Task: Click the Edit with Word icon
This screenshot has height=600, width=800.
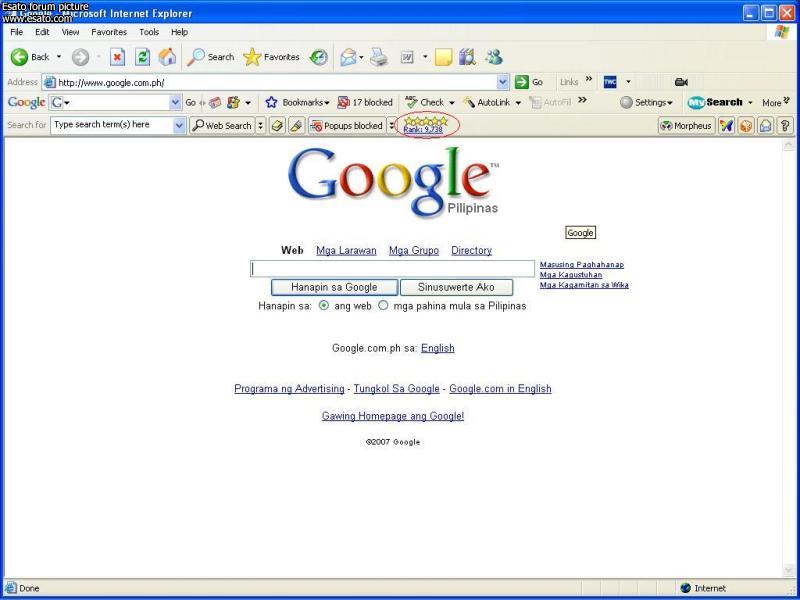Action: coord(407,58)
